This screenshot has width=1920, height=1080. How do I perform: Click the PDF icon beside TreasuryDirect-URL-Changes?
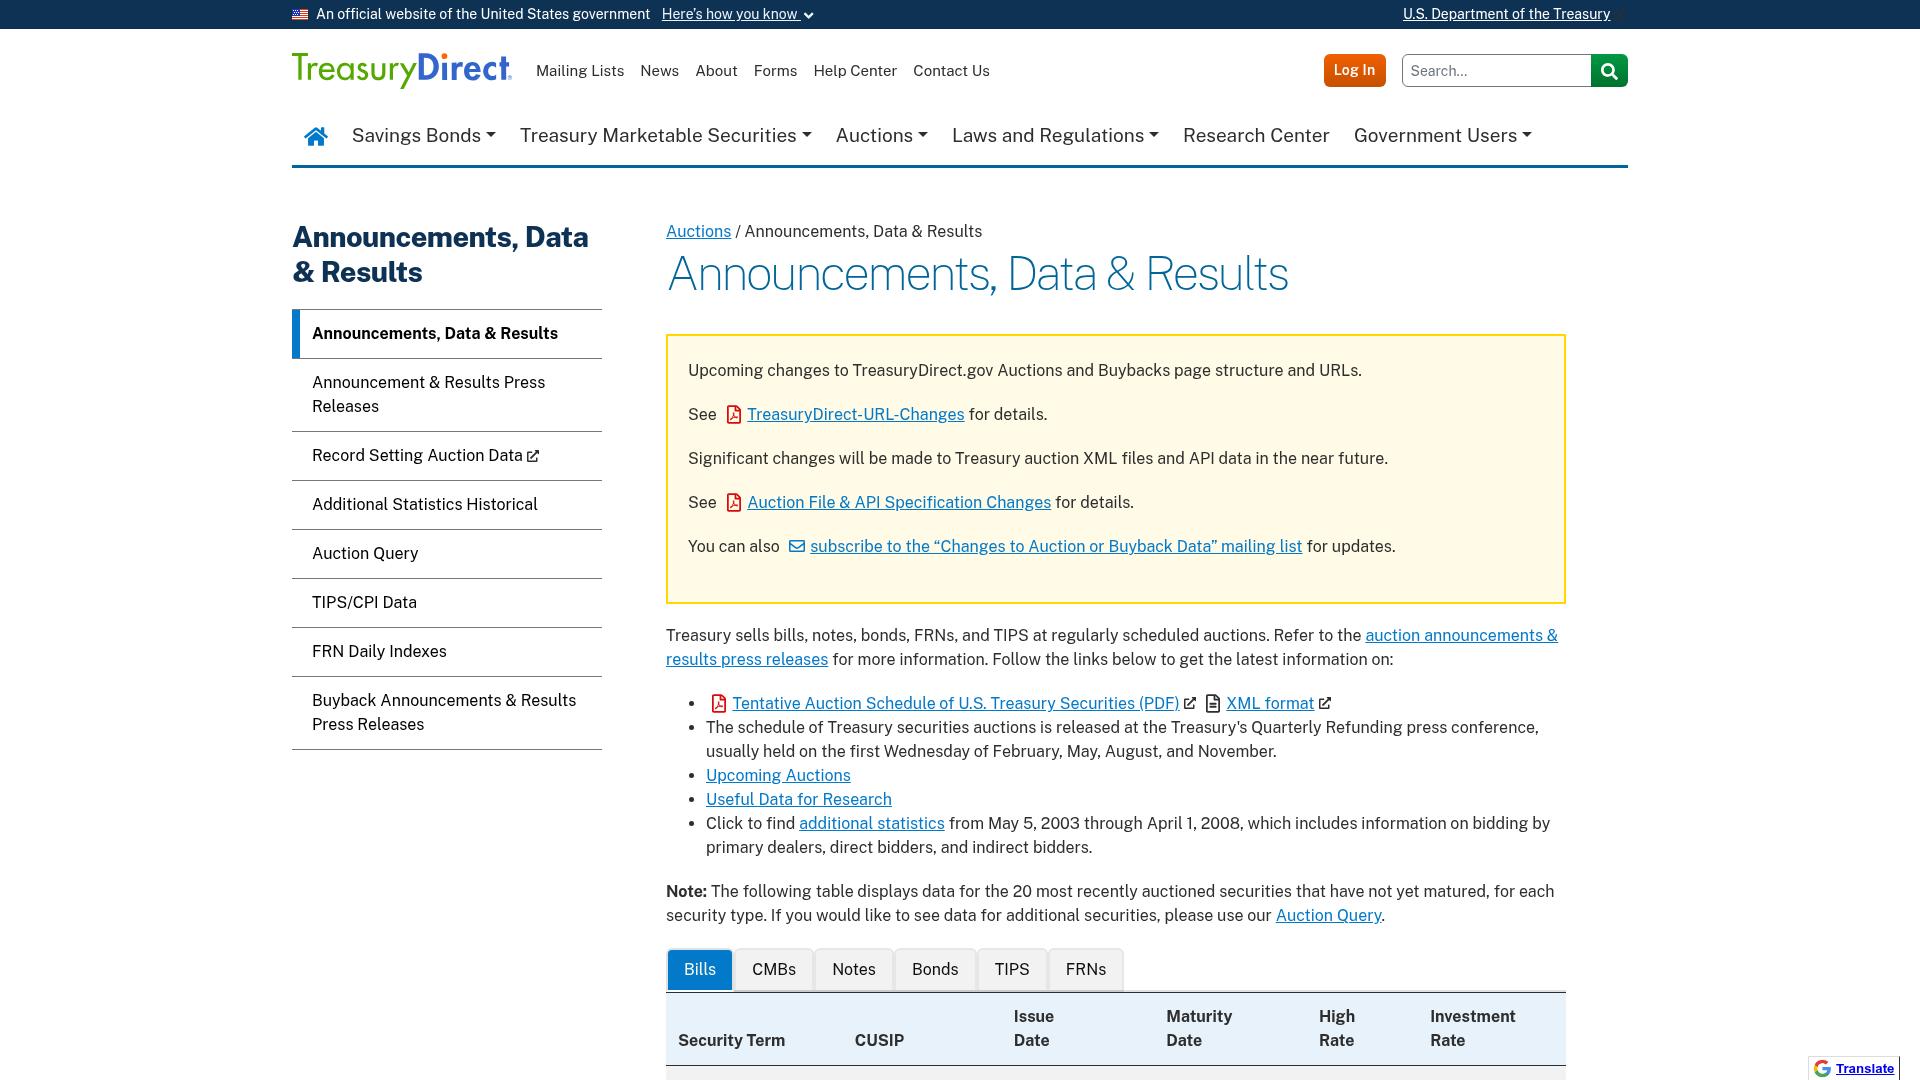[734, 415]
